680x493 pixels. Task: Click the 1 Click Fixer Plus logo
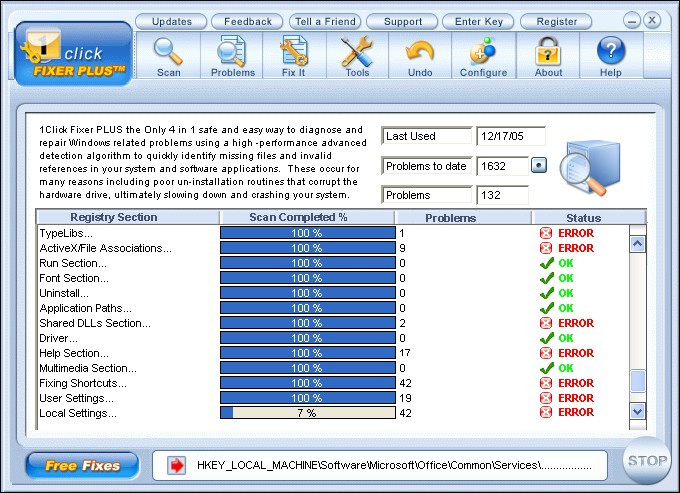click(73, 54)
